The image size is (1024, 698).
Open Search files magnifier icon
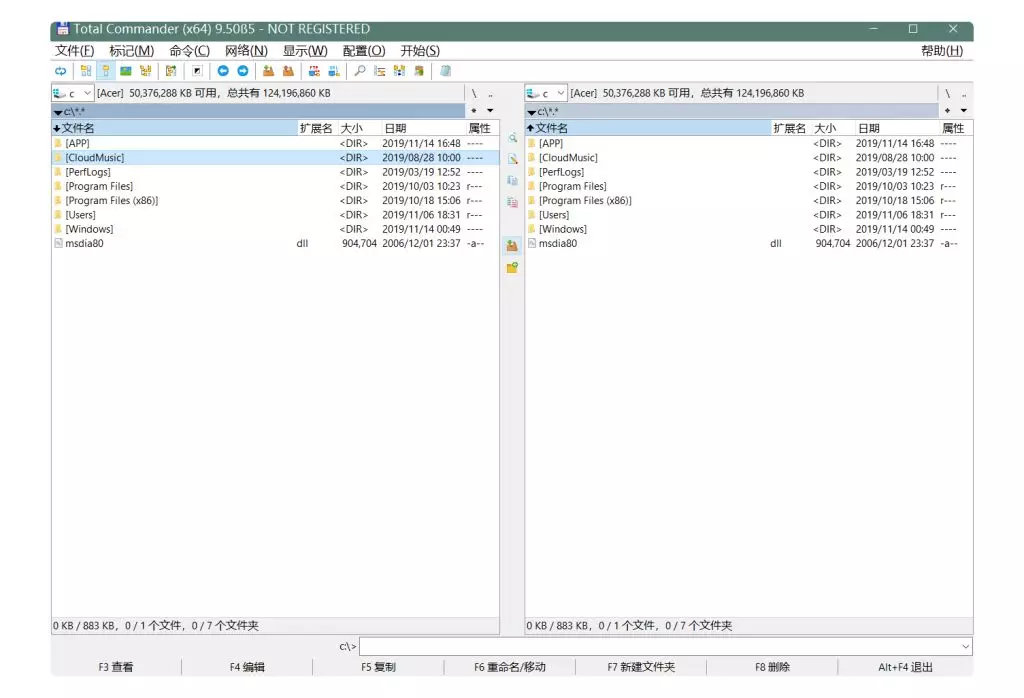click(360, 71)
